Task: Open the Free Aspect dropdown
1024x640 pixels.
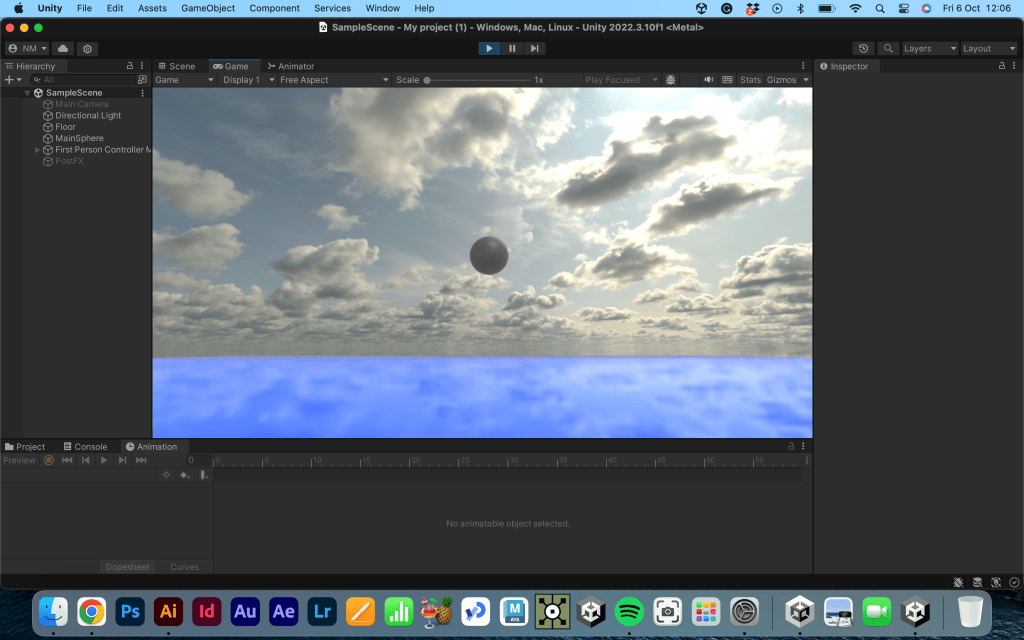Action: coord(331,80)
